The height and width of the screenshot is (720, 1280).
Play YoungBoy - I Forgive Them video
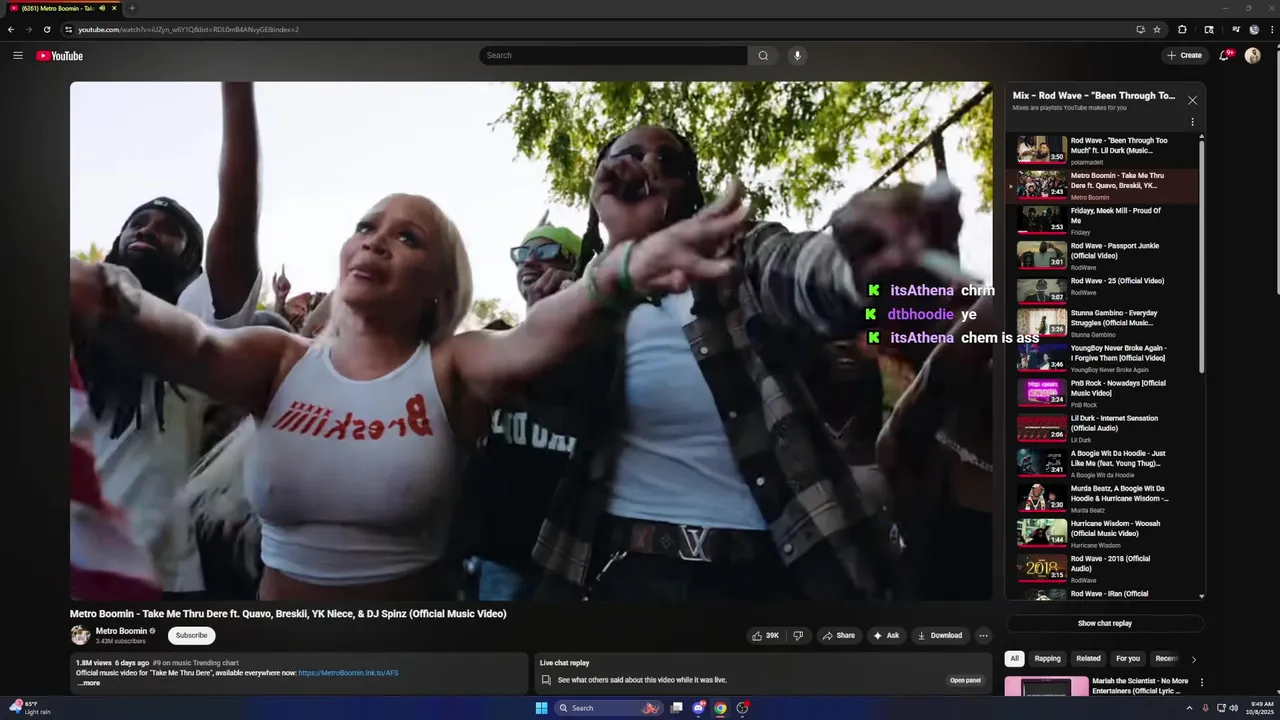(x=1103, y=357)
